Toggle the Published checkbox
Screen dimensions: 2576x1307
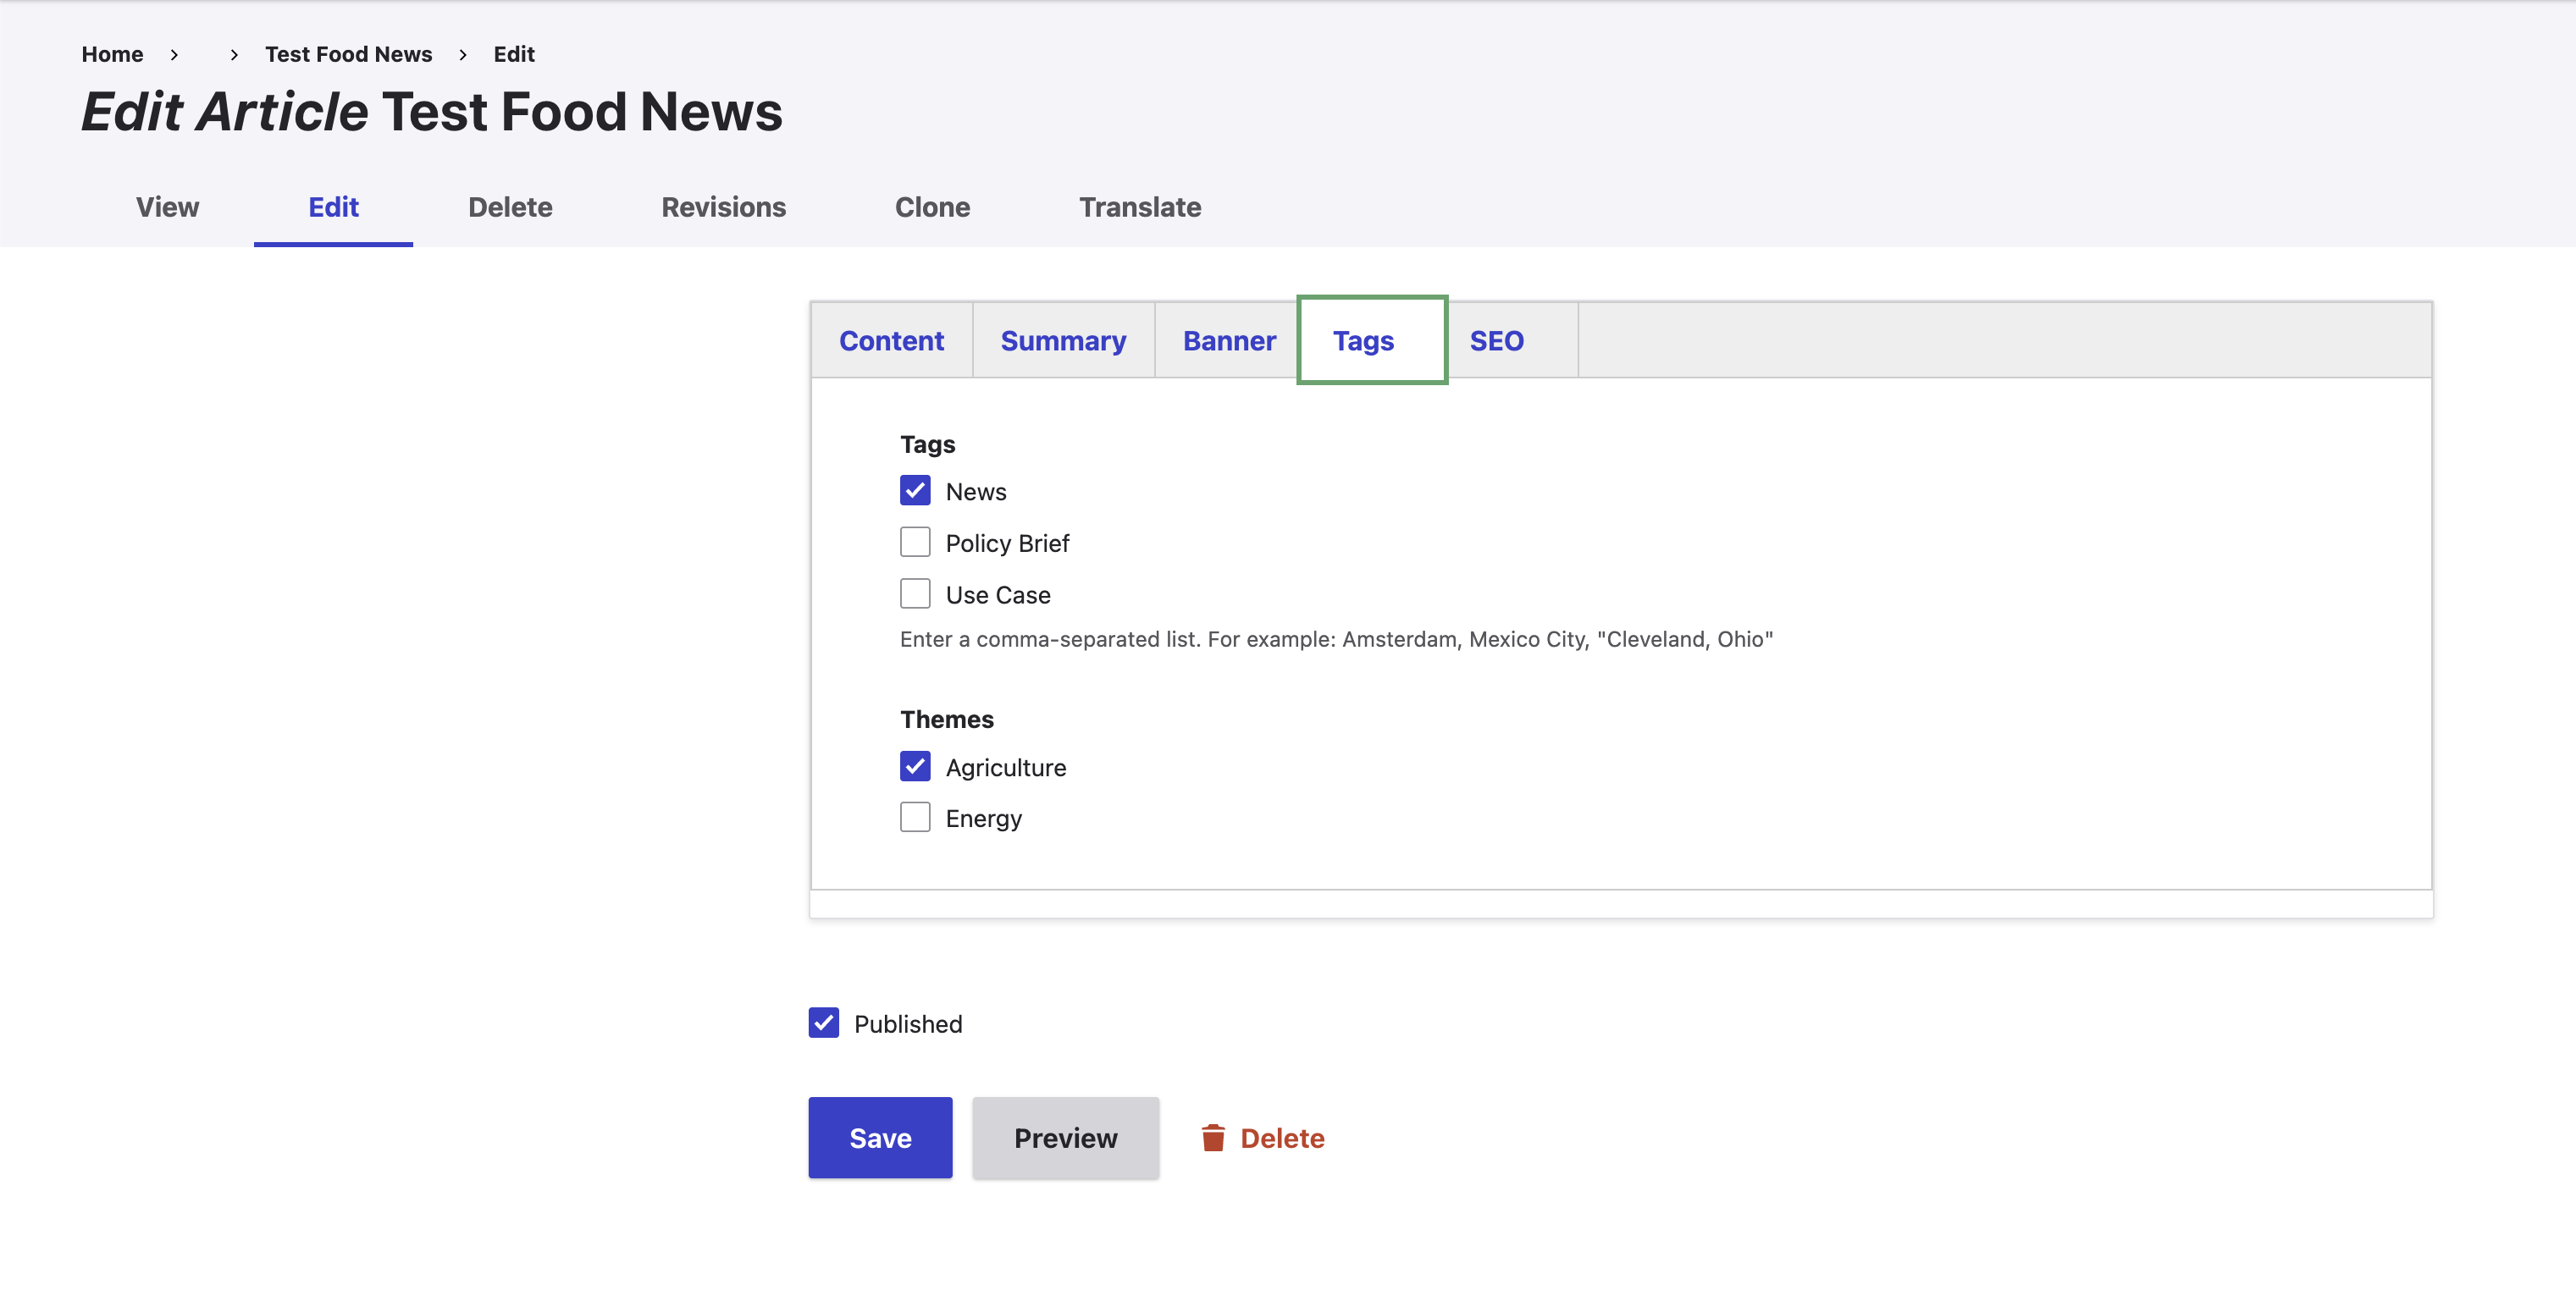tap(824, 1023)
